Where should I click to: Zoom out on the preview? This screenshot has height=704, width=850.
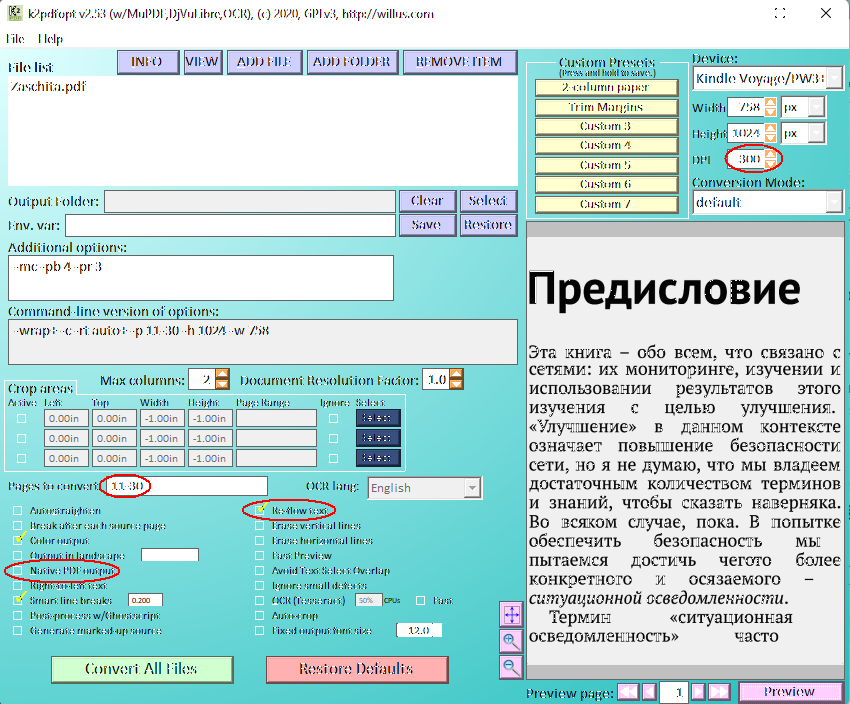coord(511,666)
